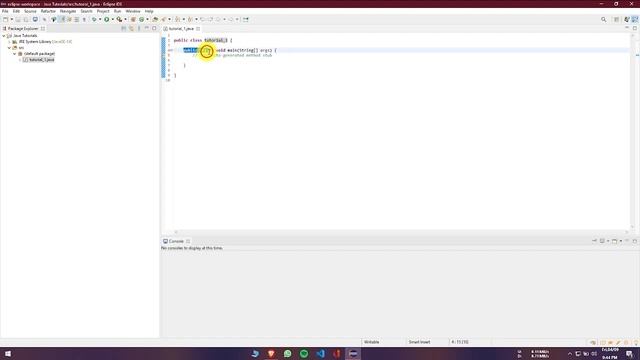Image resolution: width=640 pixels, height=360 pixels.
Task: Click Open Console icon in Console panel
Action: (614, 241)
